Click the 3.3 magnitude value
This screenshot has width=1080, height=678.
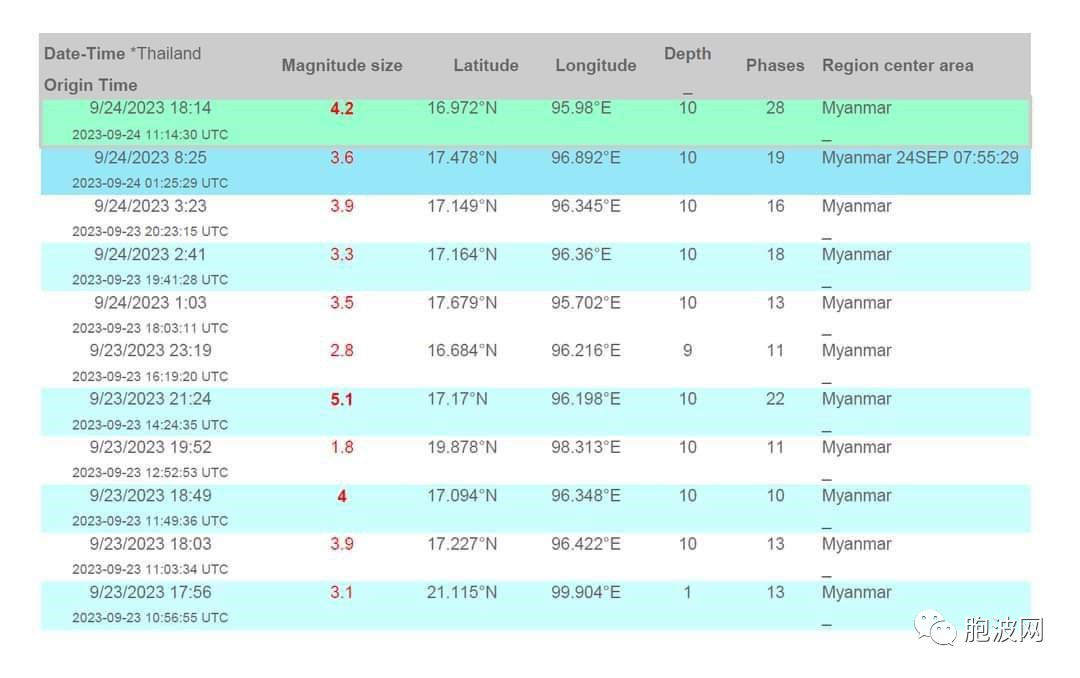[x=342, y=254]
